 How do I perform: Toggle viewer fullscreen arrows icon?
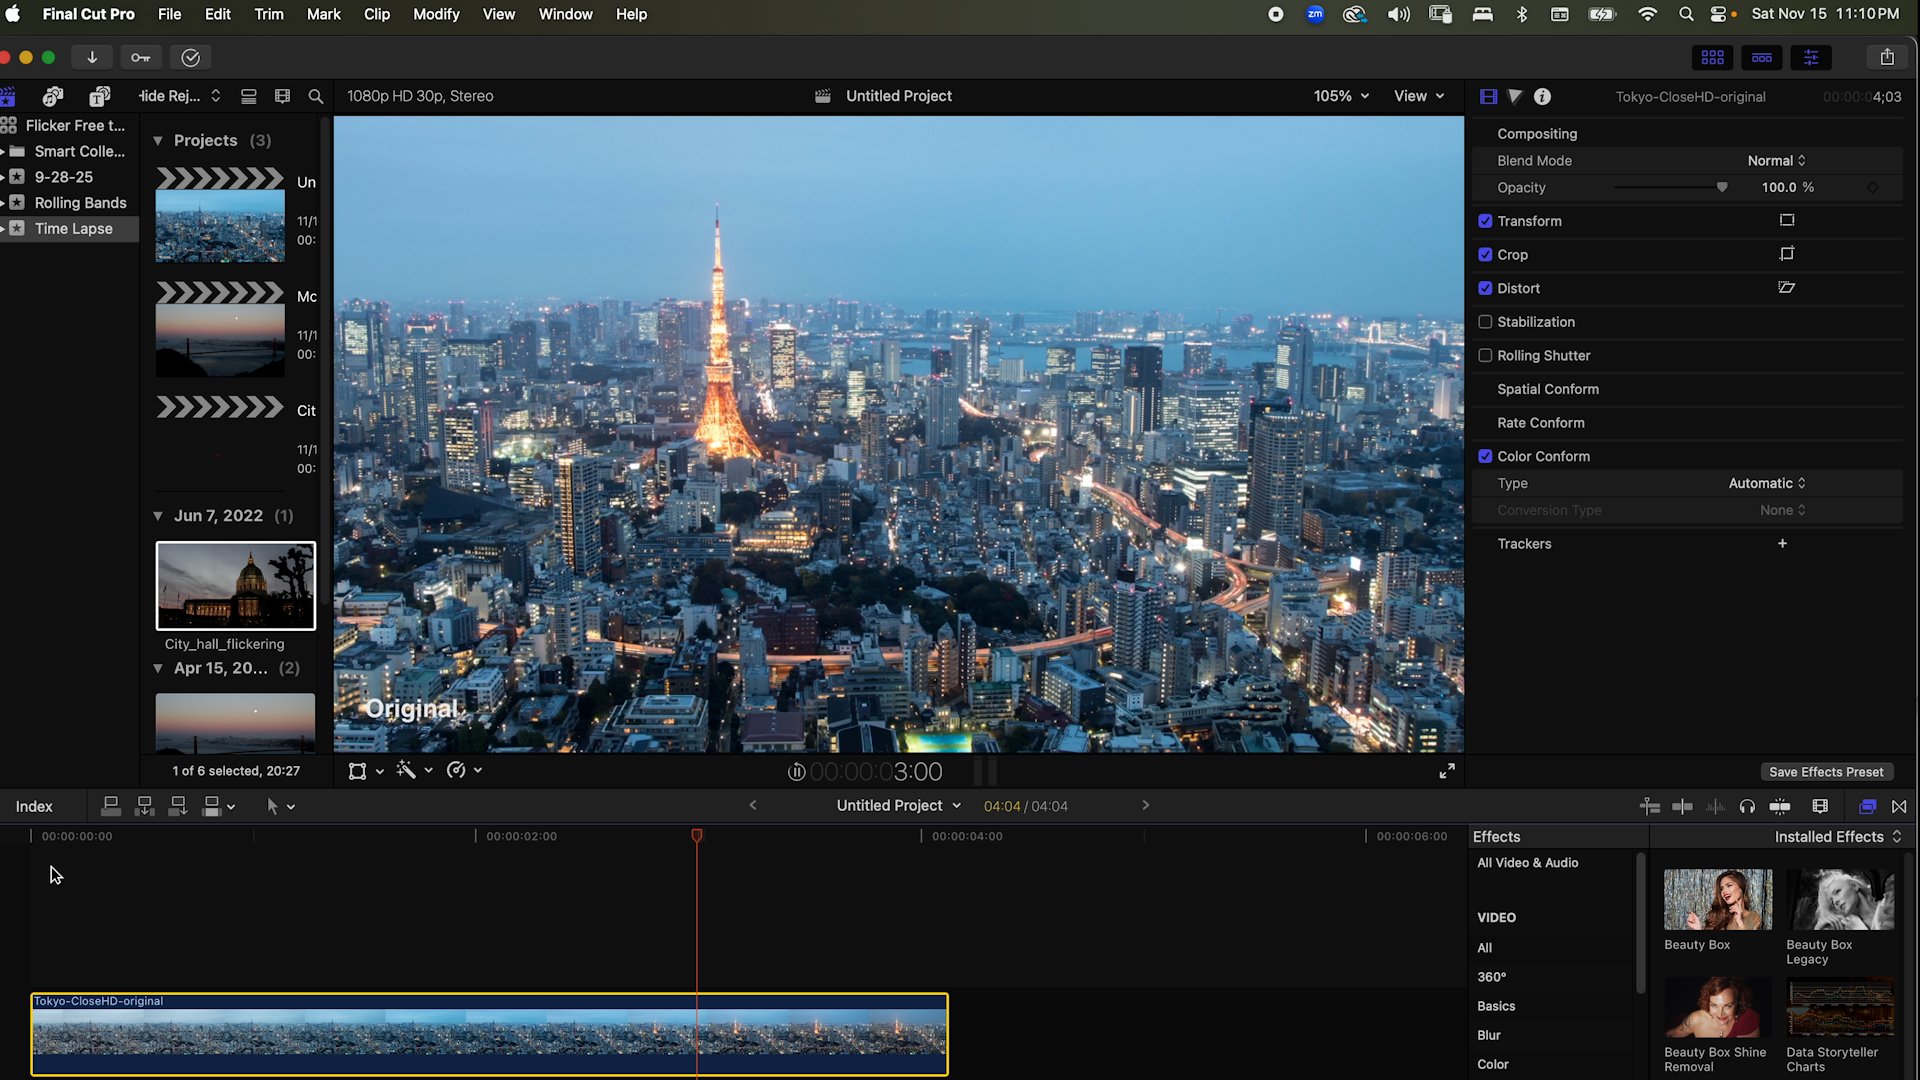(x=1447, y=771)
